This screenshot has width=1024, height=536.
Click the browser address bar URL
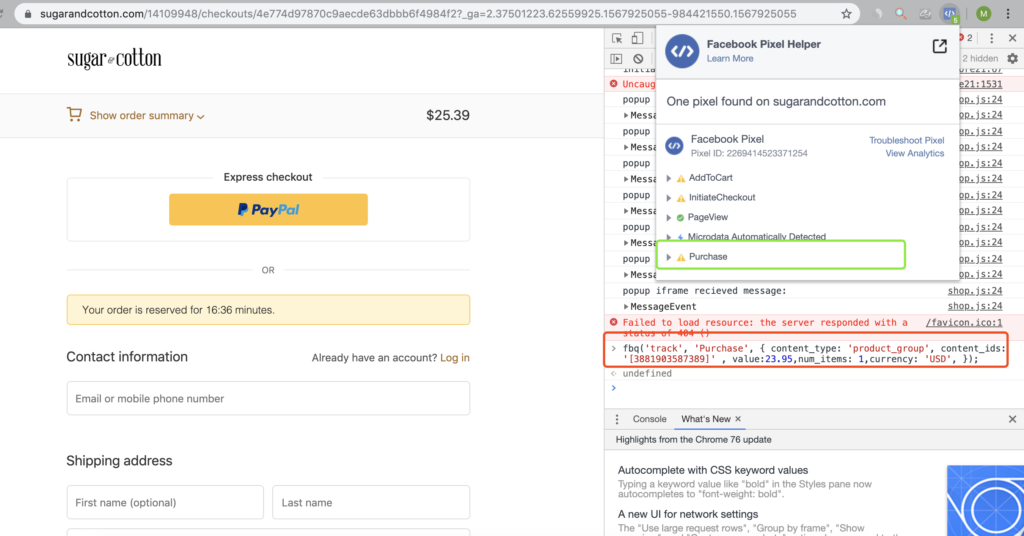(x=418, y=14)
